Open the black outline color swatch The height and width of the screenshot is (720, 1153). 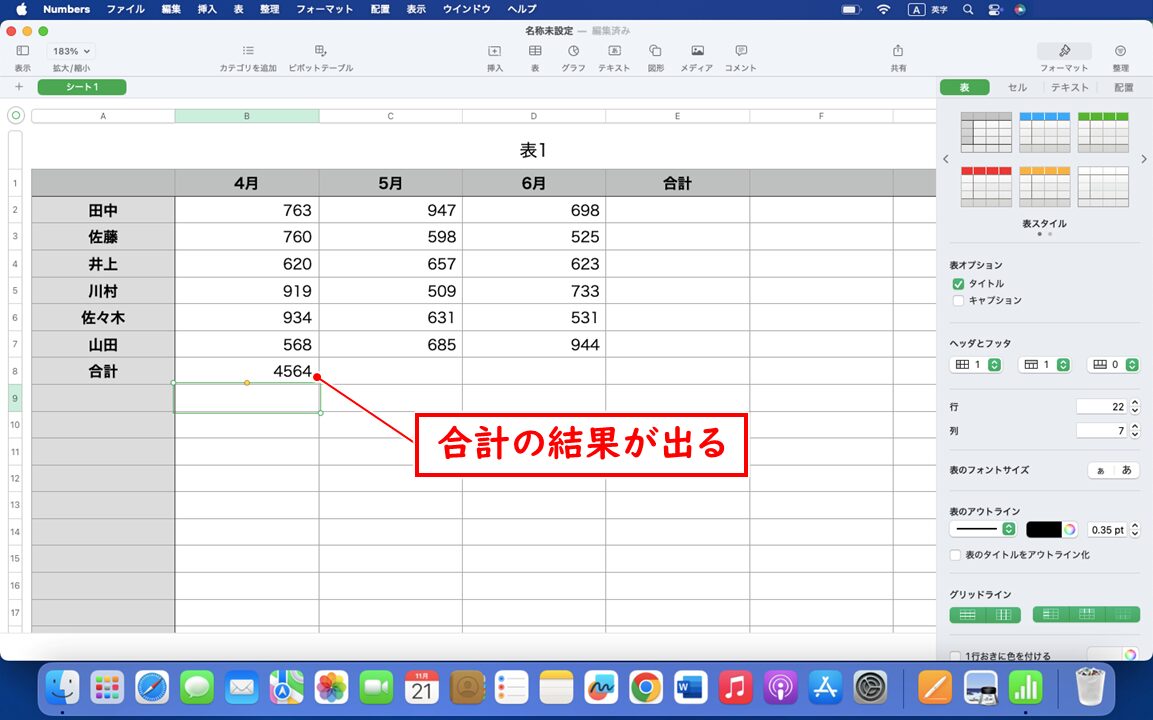(x=1047, y=529)
